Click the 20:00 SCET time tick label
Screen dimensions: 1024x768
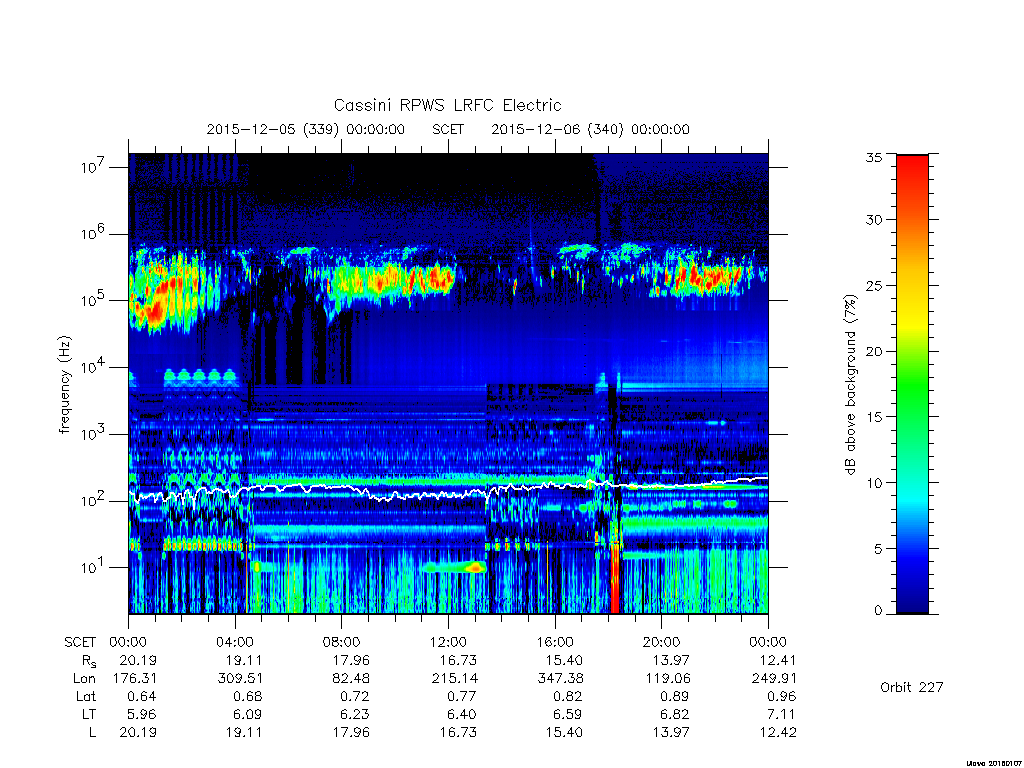click(661, 642)
